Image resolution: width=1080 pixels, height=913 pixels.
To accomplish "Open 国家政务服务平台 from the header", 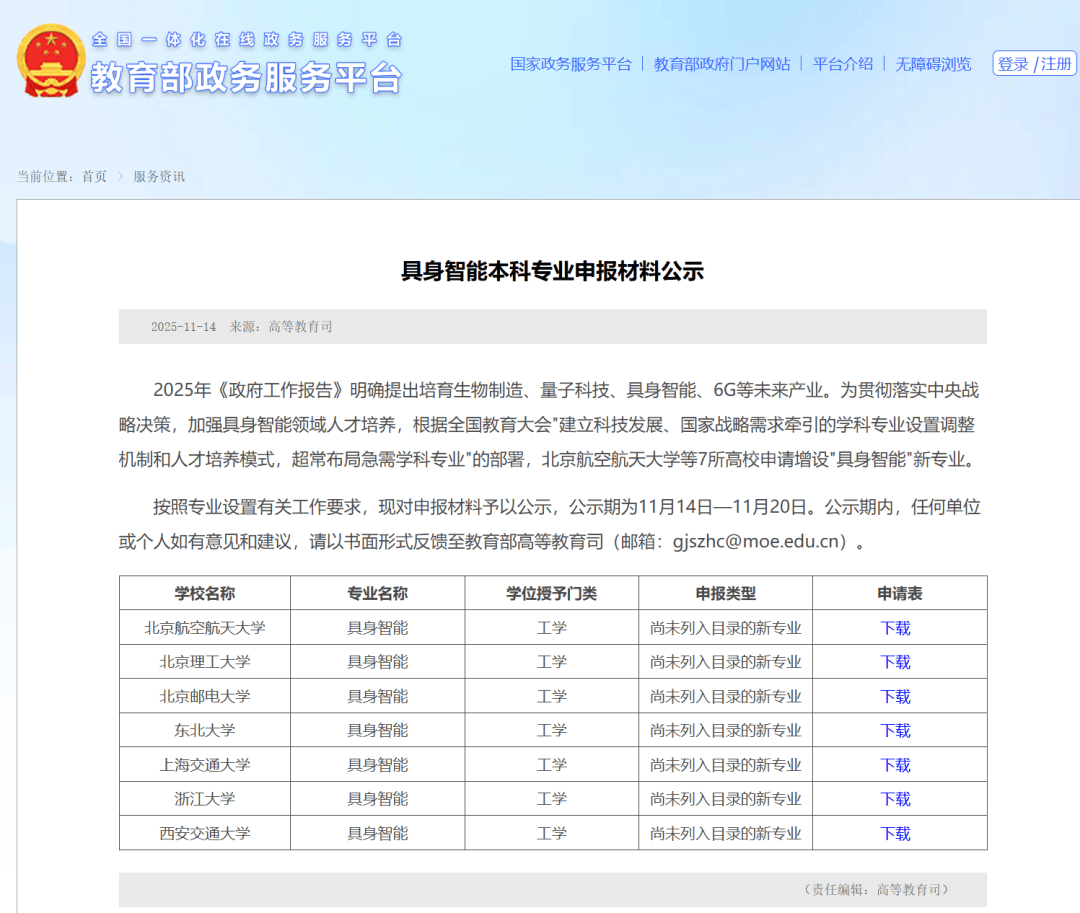I will [569, 63].
